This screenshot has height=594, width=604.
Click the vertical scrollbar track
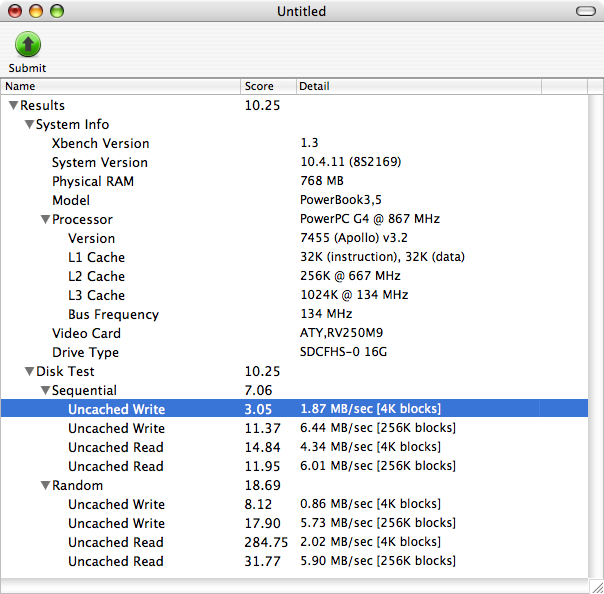[x=596, y=335]
